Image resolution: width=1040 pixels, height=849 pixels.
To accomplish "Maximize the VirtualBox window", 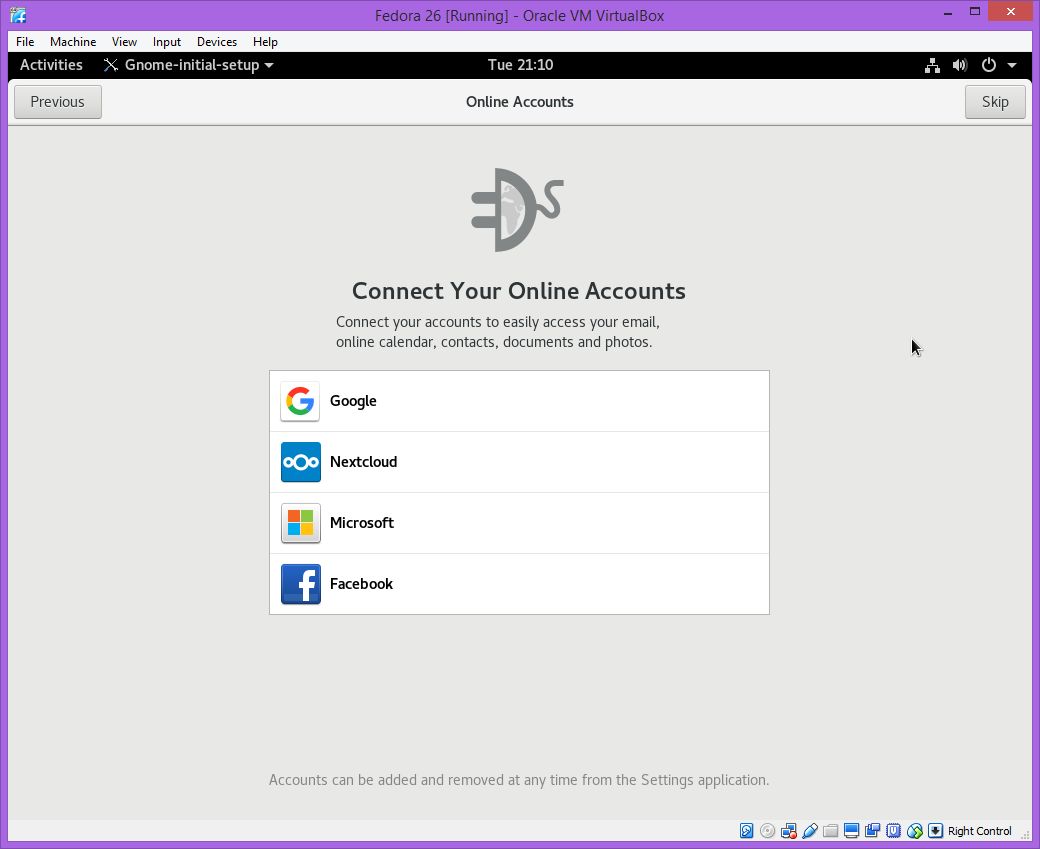I will click(974, 11).
